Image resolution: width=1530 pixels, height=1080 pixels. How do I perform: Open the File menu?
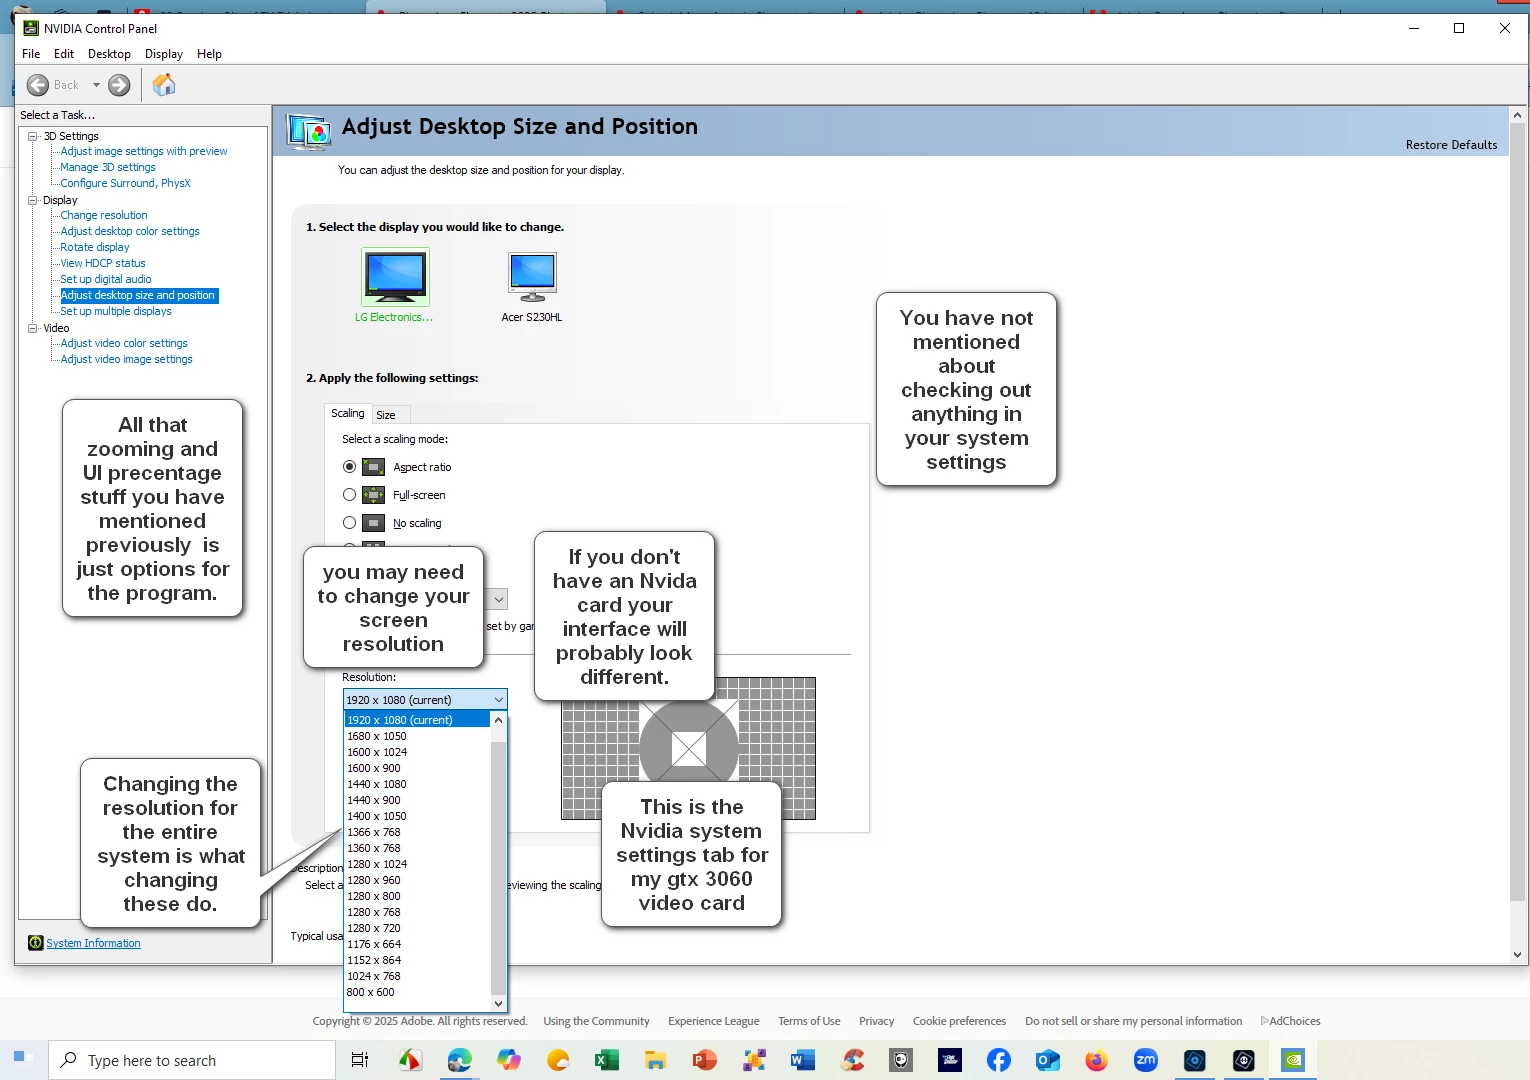coord(31,54)
